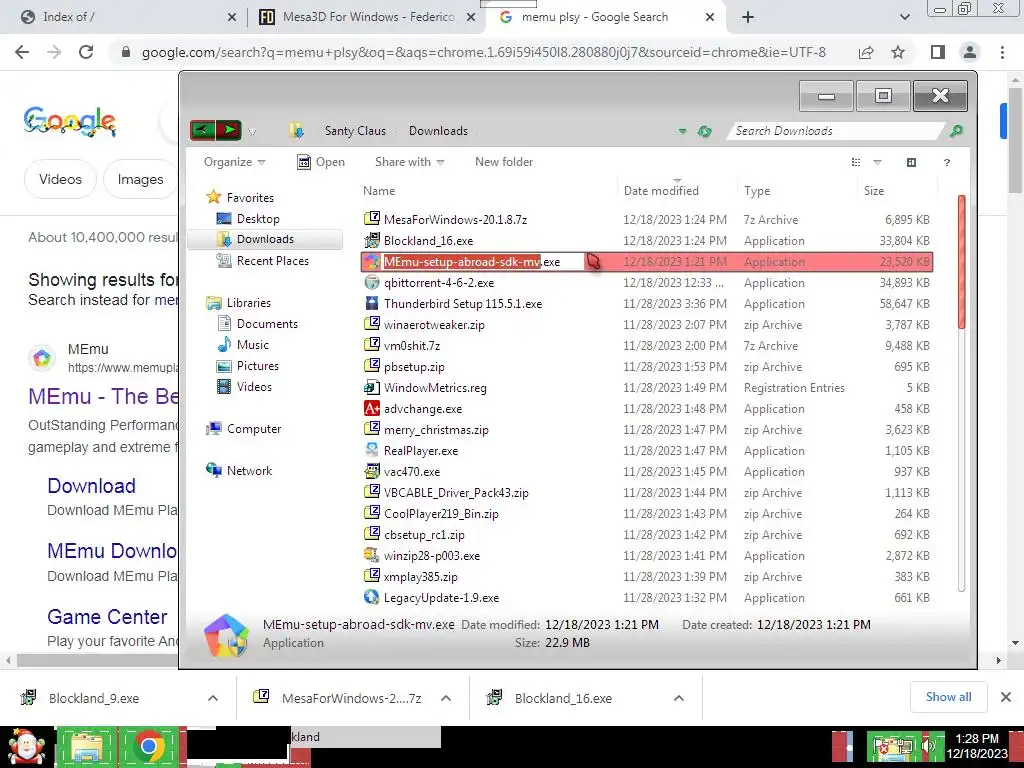Click the Downloads folder icon in address bar
The height and width of the screenshot is (768, 1024).
[x=297, y=131]
